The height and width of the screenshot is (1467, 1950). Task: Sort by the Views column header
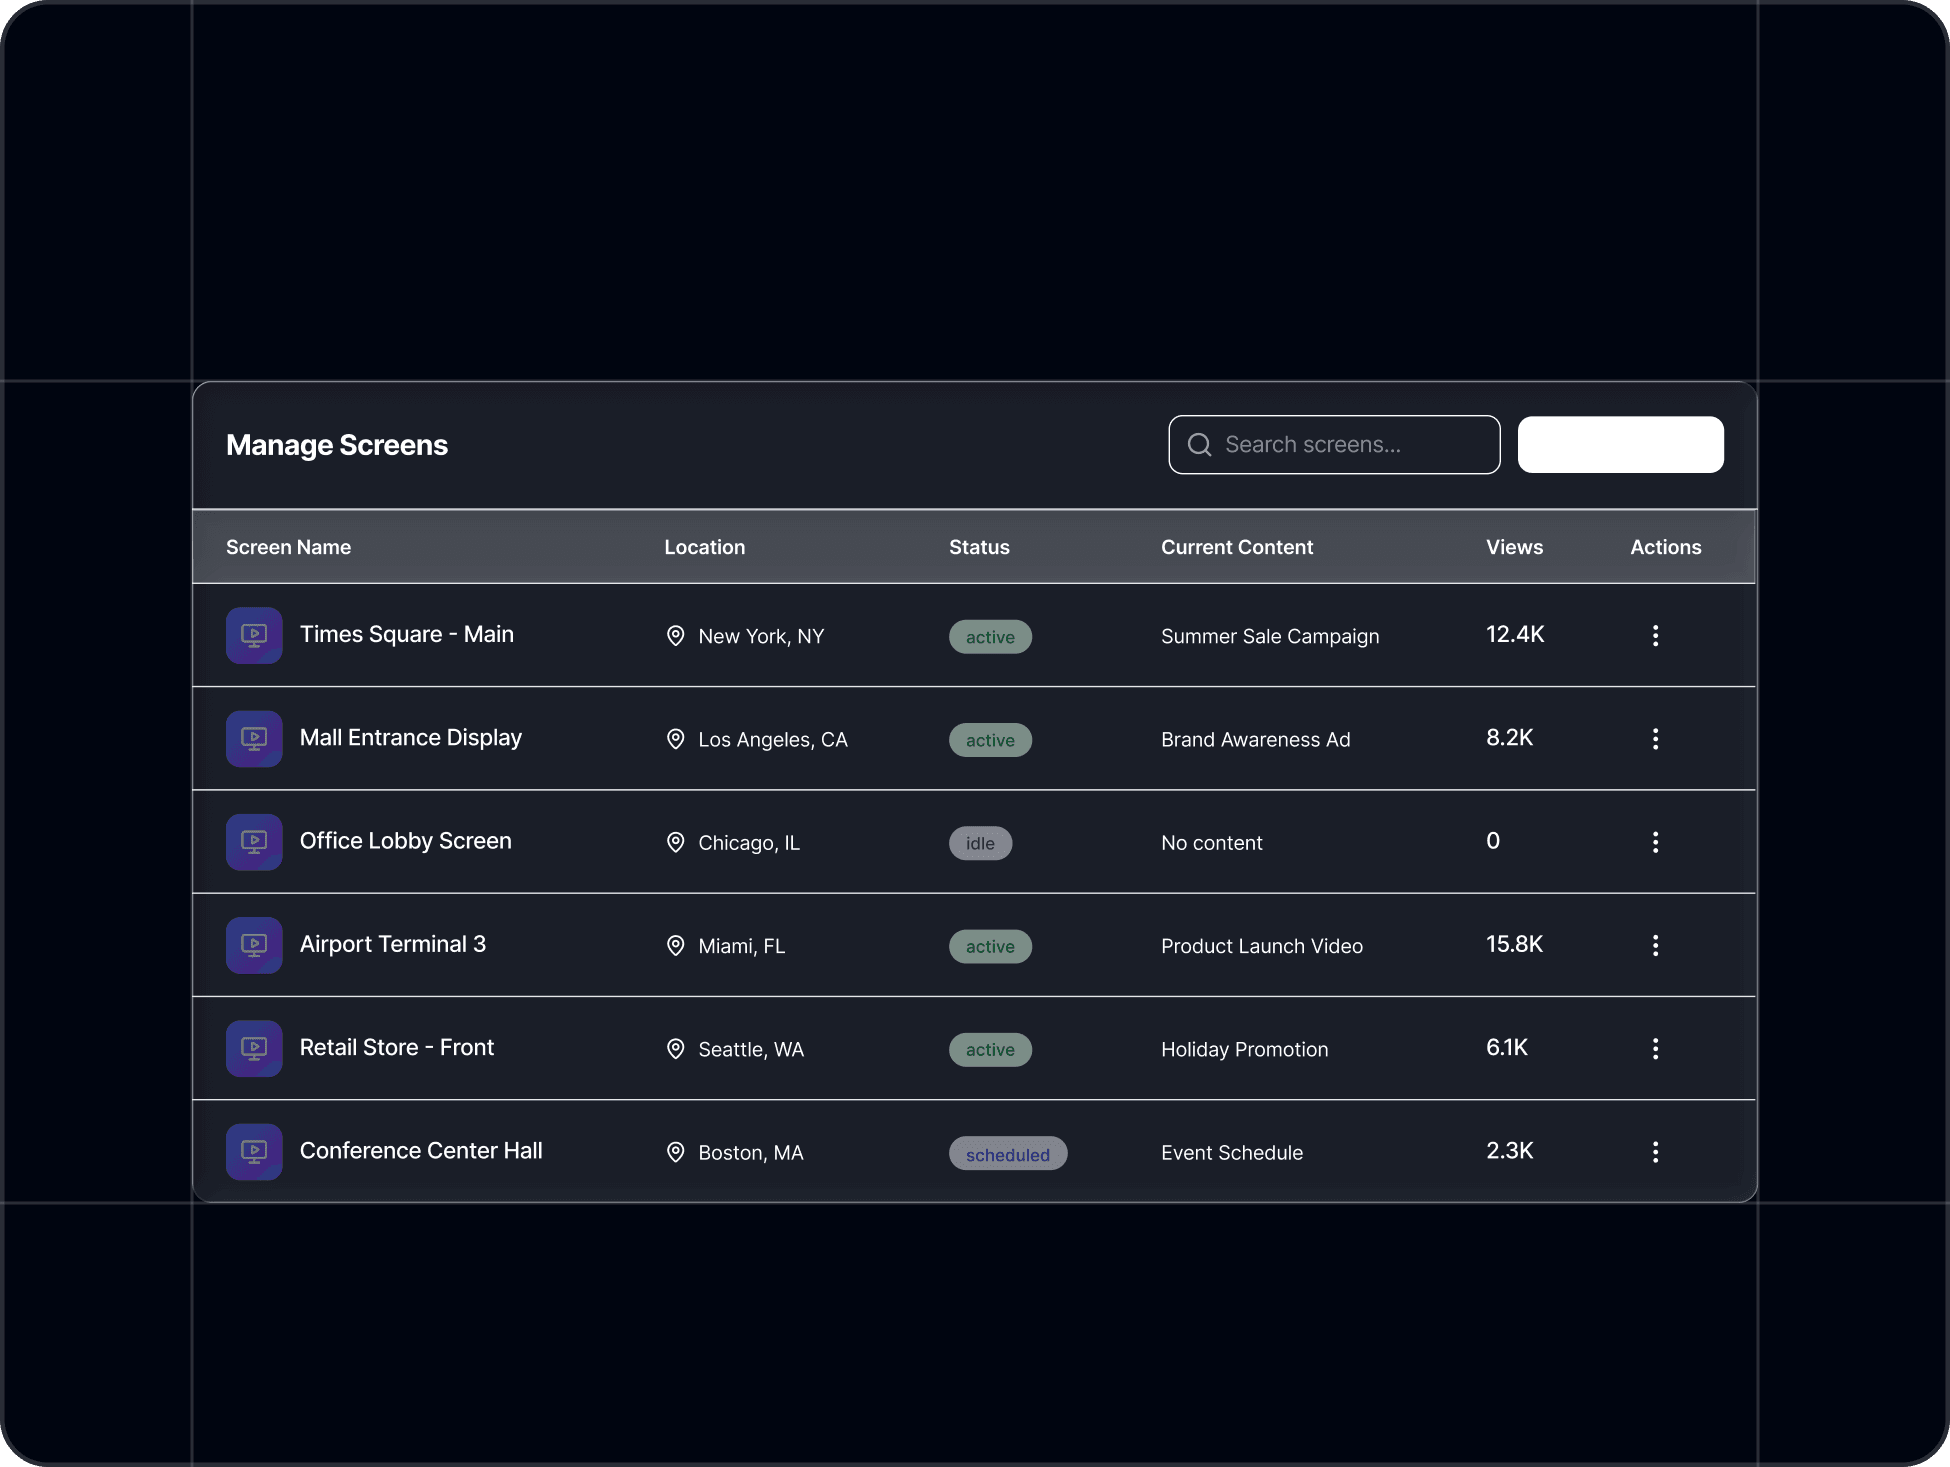click(1514, 547)
